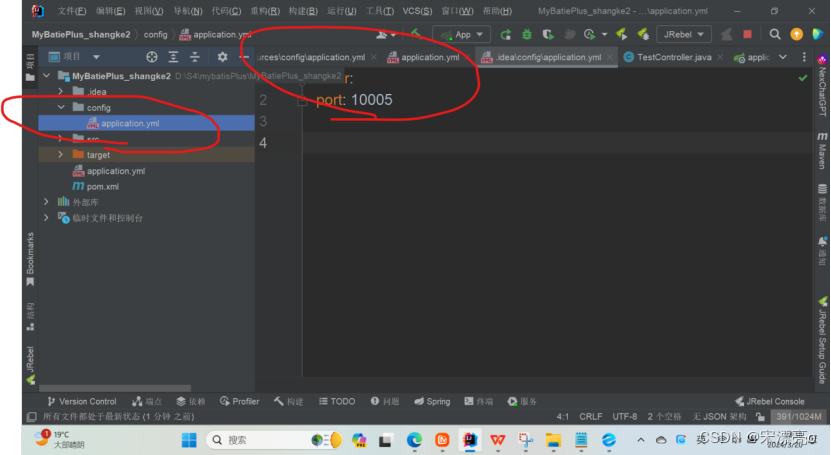Collapse the config folder
The image size is (831, 455).
pos(61,107)
